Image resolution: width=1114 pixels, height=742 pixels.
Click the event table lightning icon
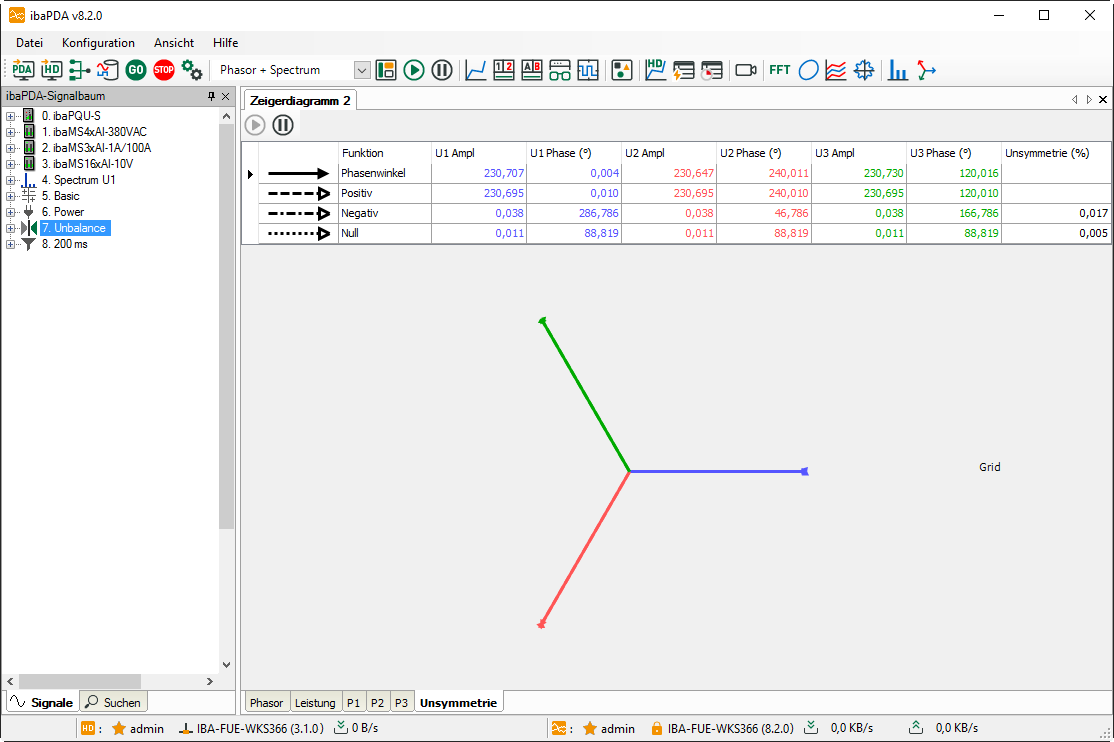tap(683, 70)
